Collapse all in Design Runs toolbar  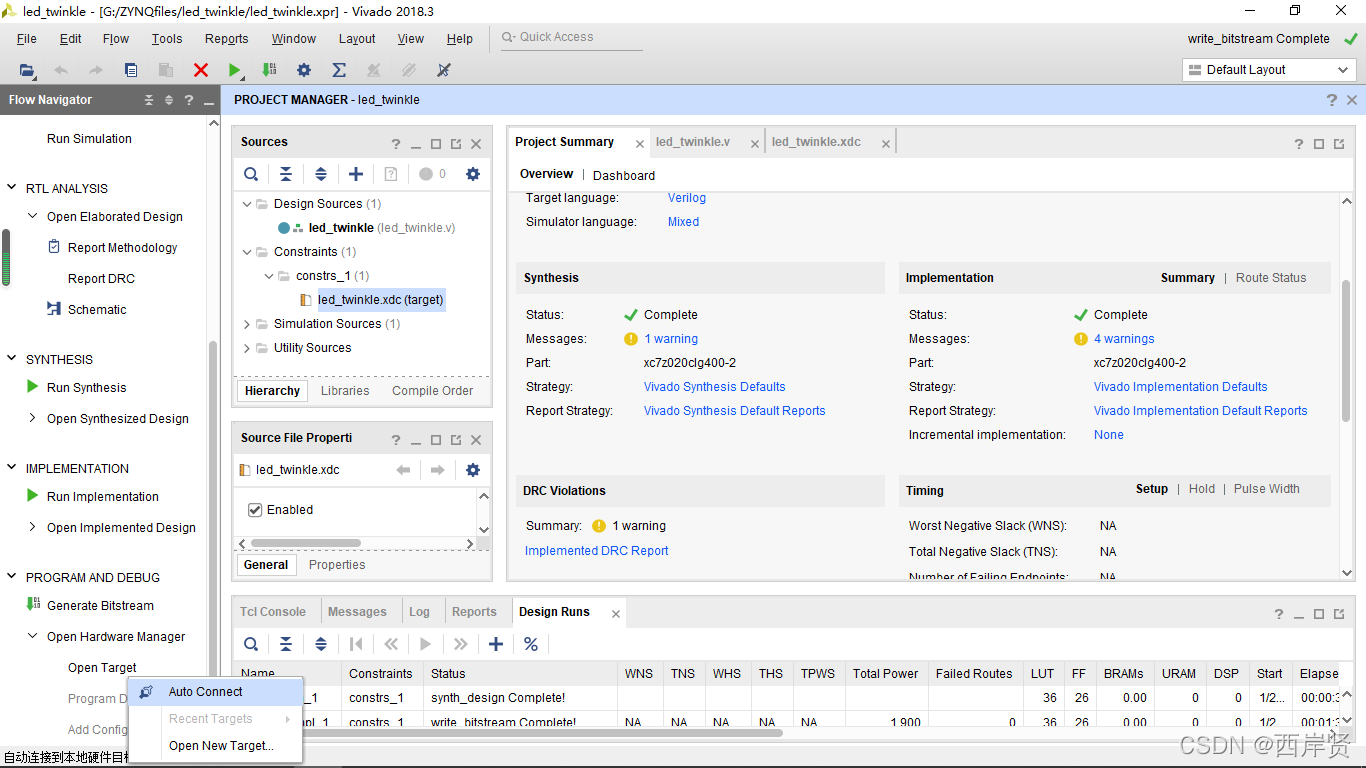pyautogui.click(x=286, y=644)
